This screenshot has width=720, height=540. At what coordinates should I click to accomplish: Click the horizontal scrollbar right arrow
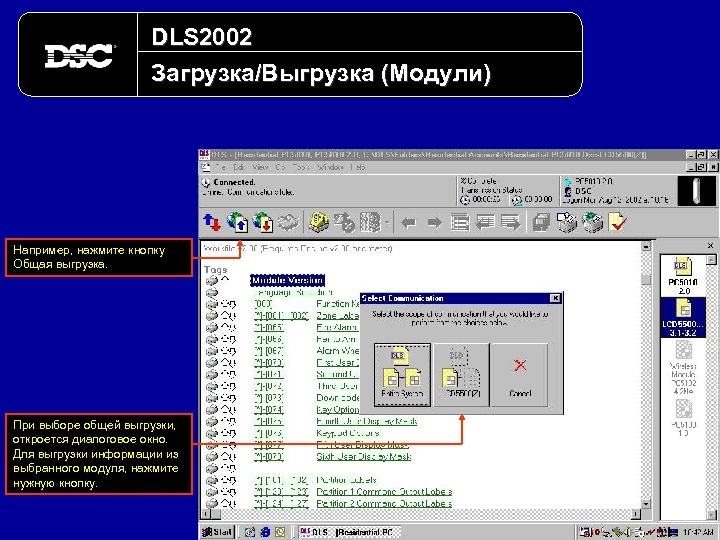coord(636,514)
